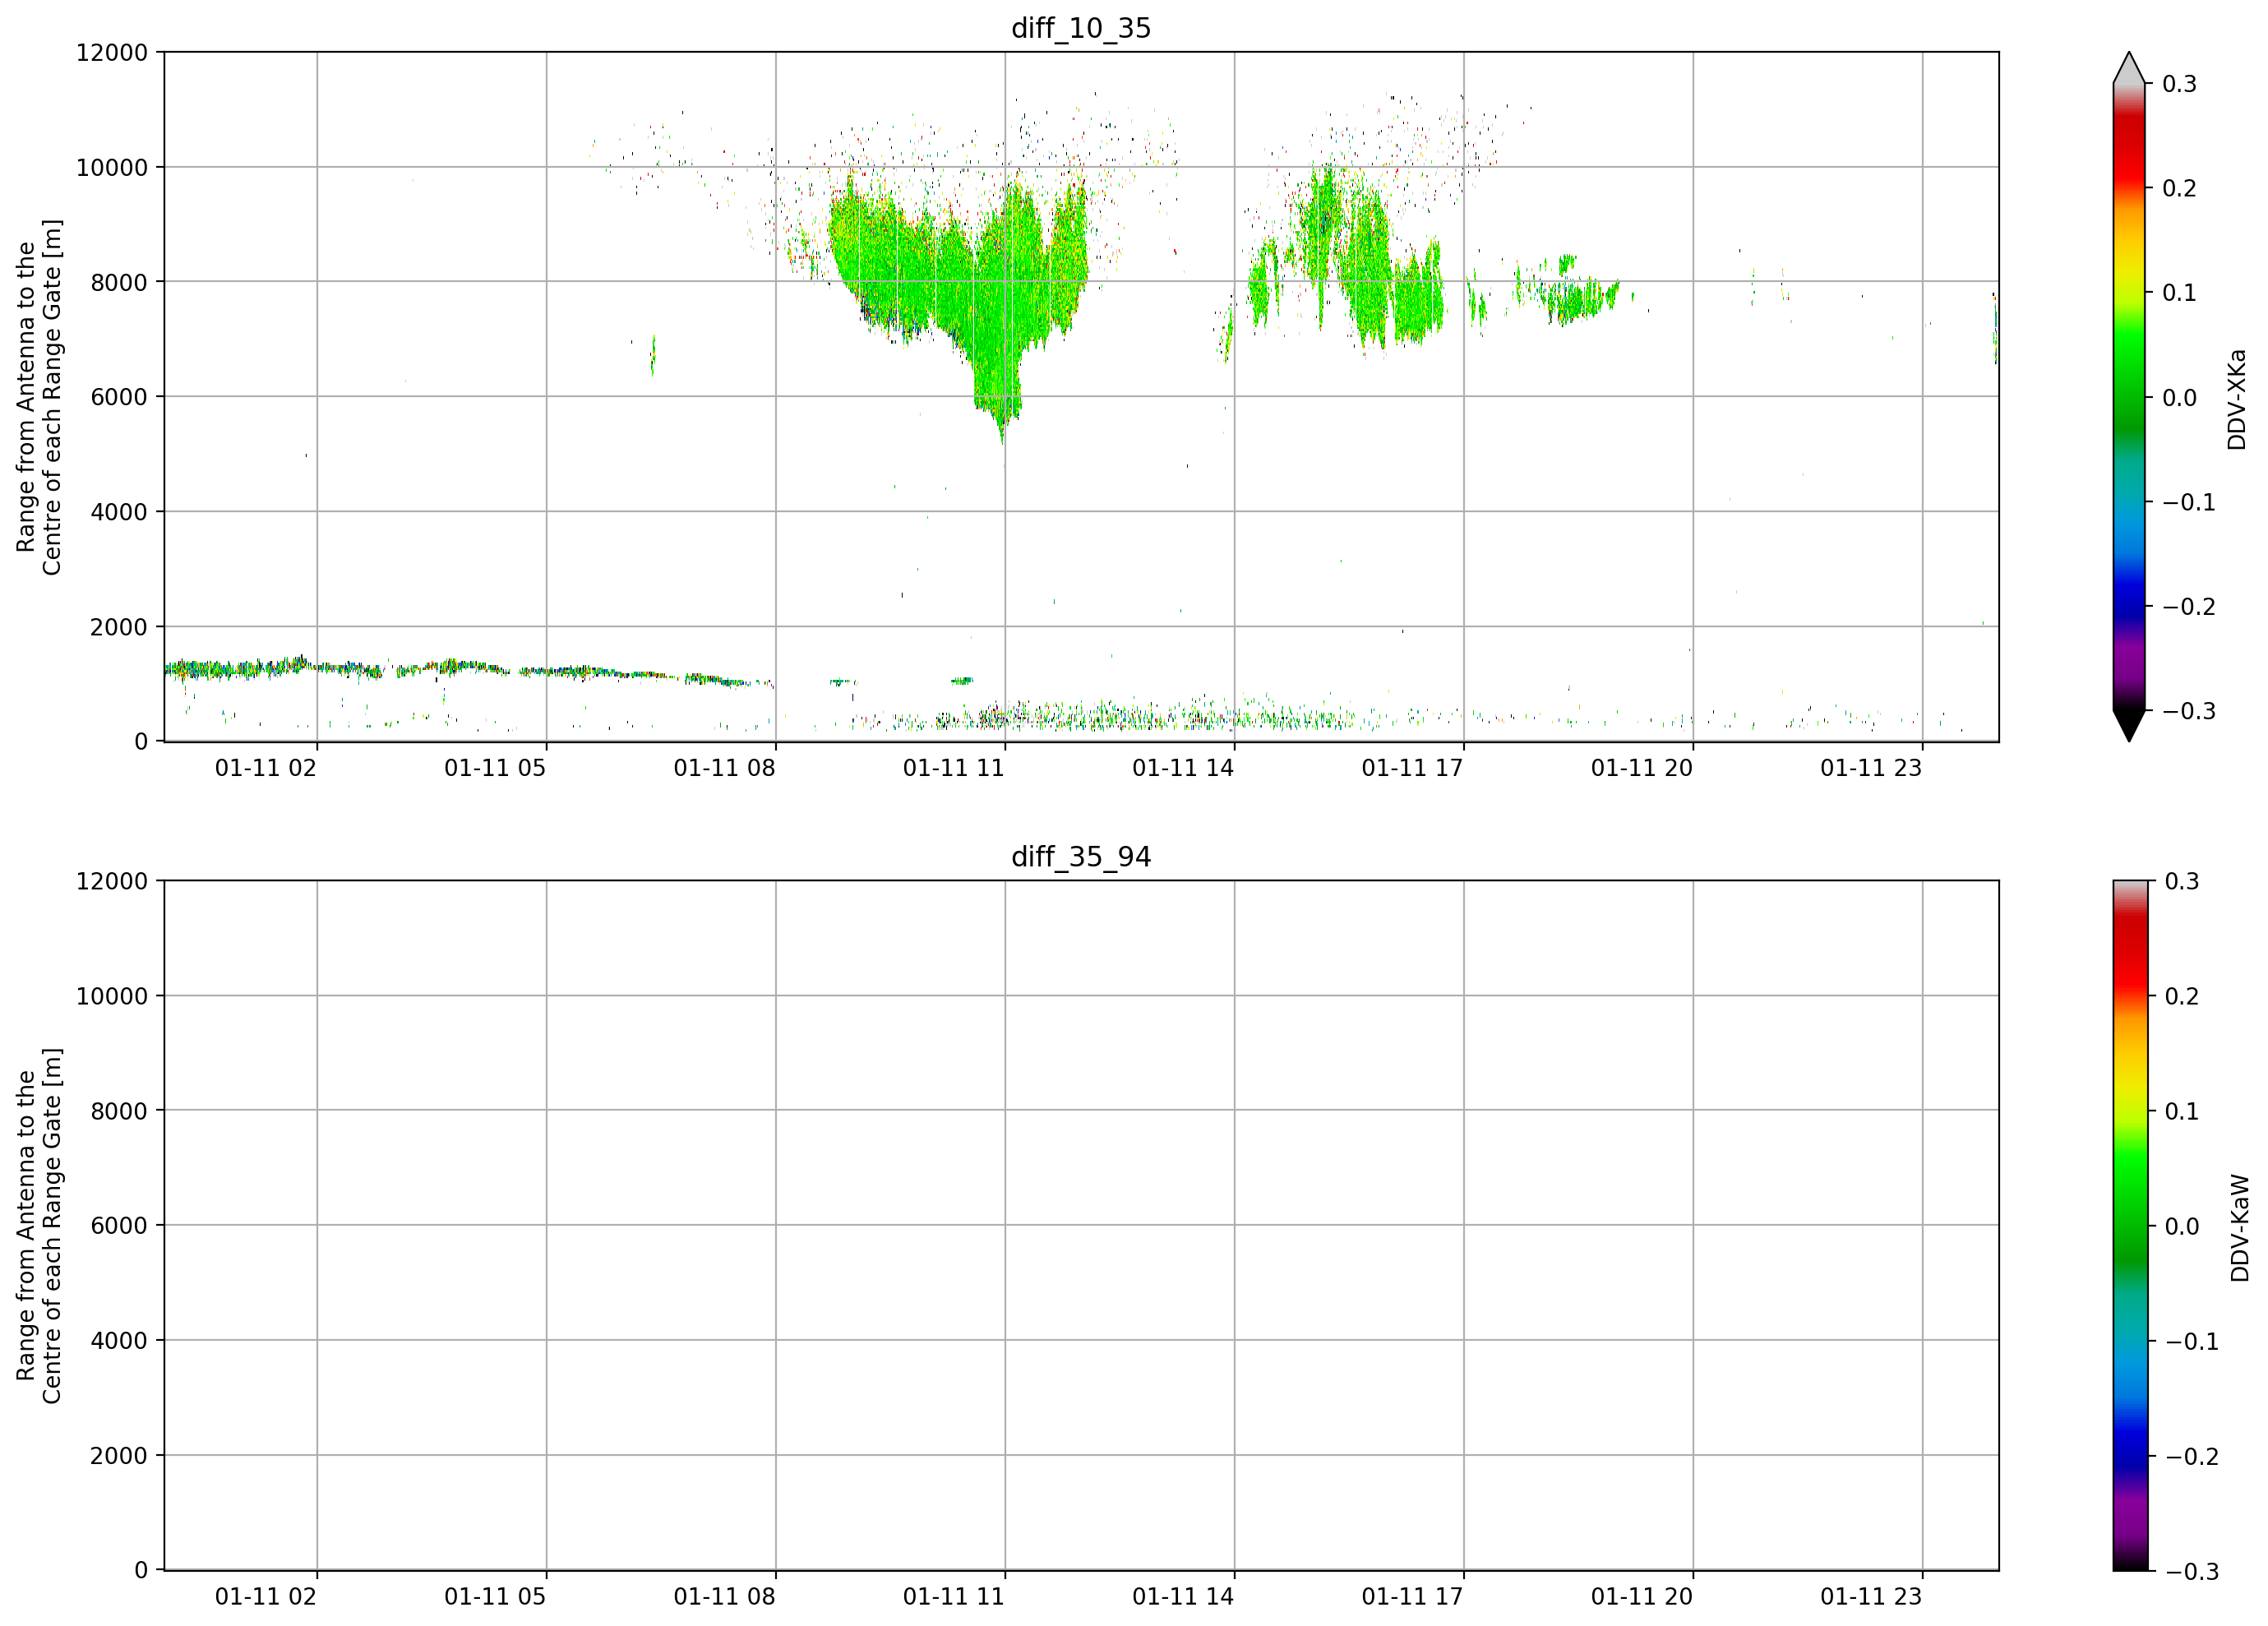This screenshot has height=1626, width=2268.
Task: Select the y-axis range label of diff_10_35 plot
Action: (39, 398)
